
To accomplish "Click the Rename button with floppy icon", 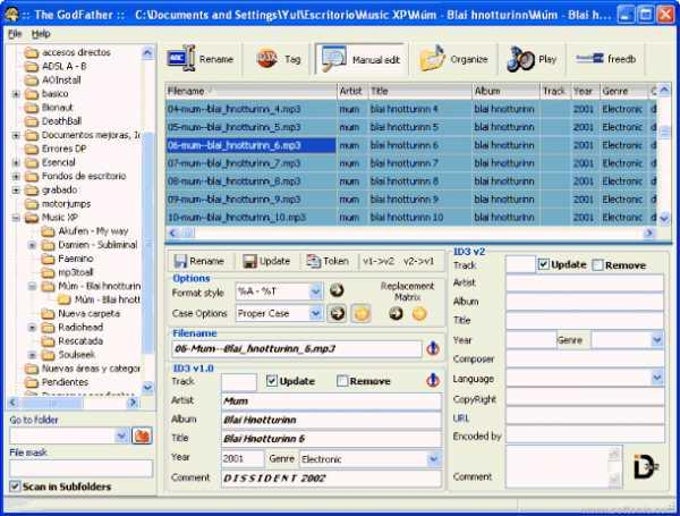I will [x=199, y=261].
